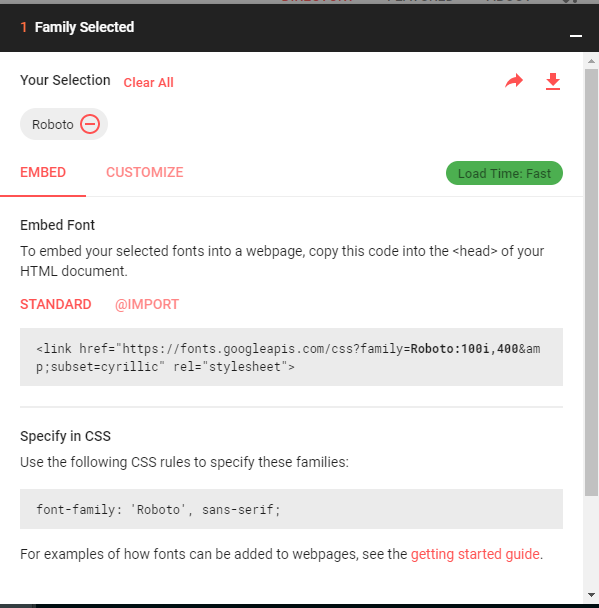599x608 pixels.
Task: Click the Specify in CSS heading
Action: [66, 436]
